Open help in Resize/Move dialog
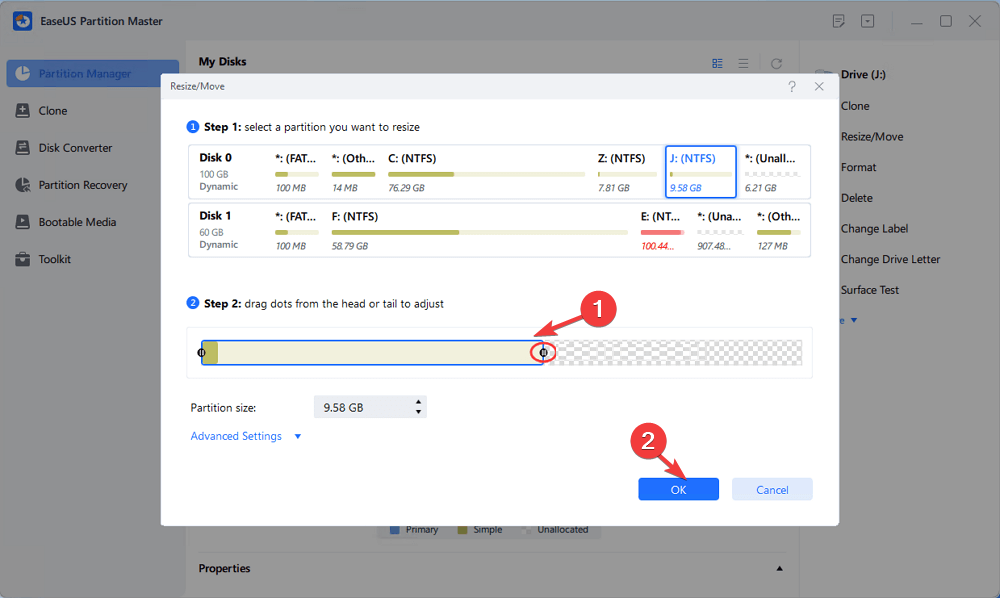Screen dimensions: 1000x598 791,86
